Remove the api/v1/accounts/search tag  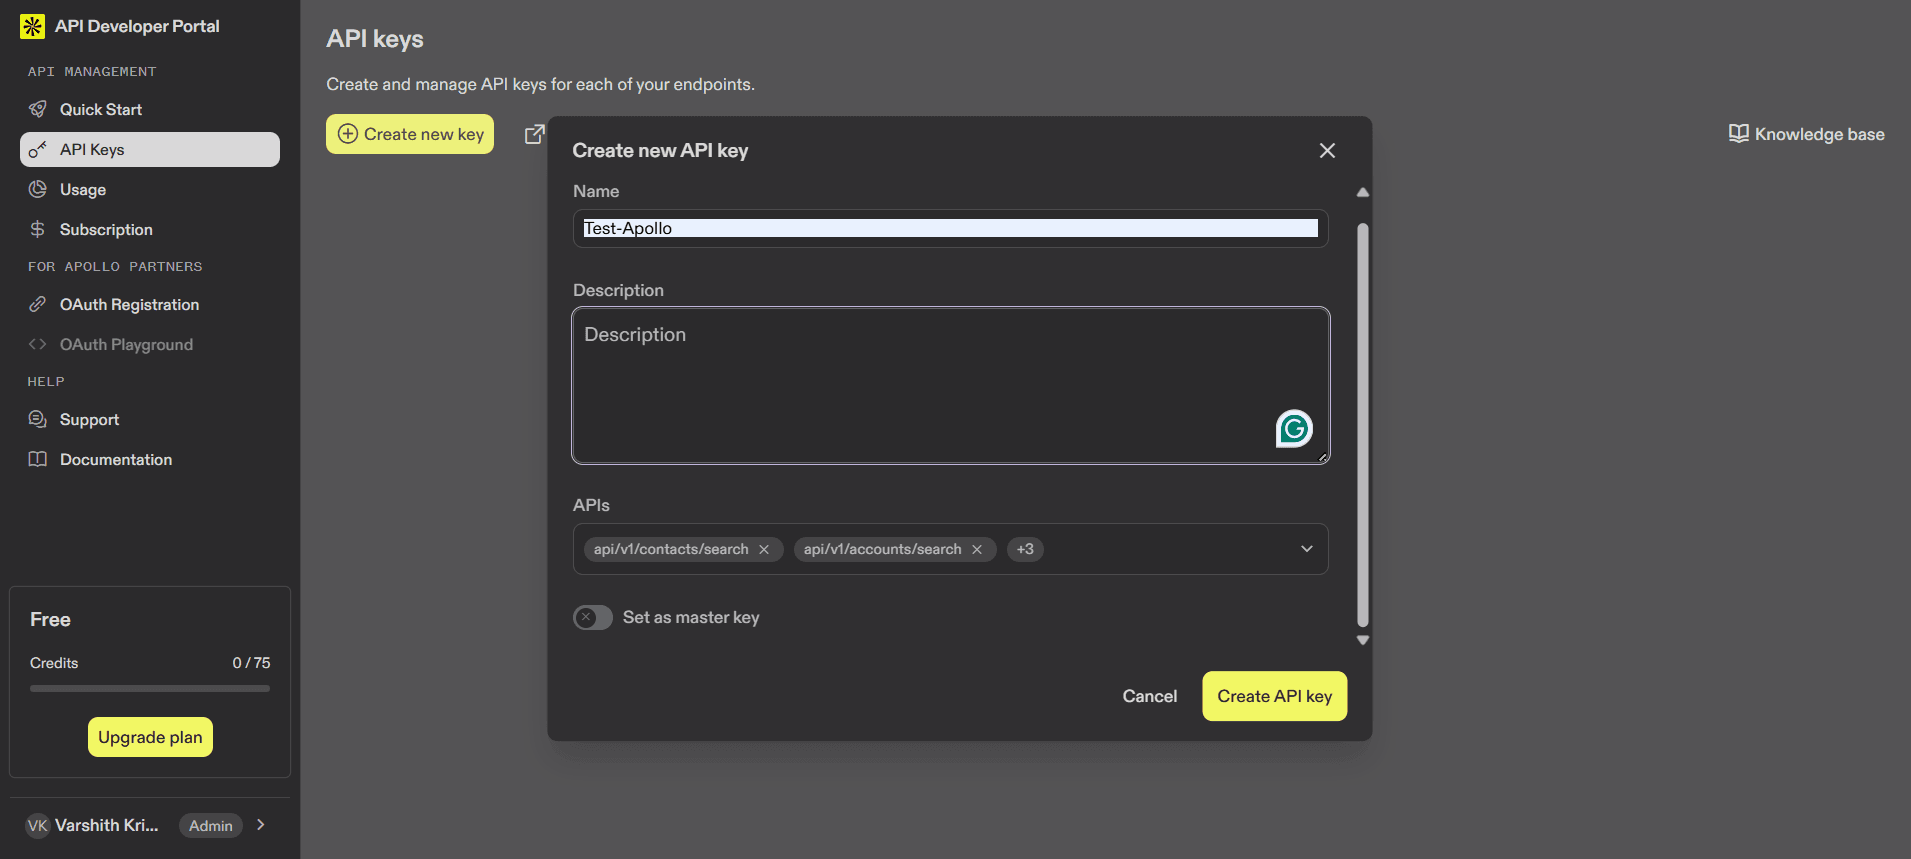(977, 549)
